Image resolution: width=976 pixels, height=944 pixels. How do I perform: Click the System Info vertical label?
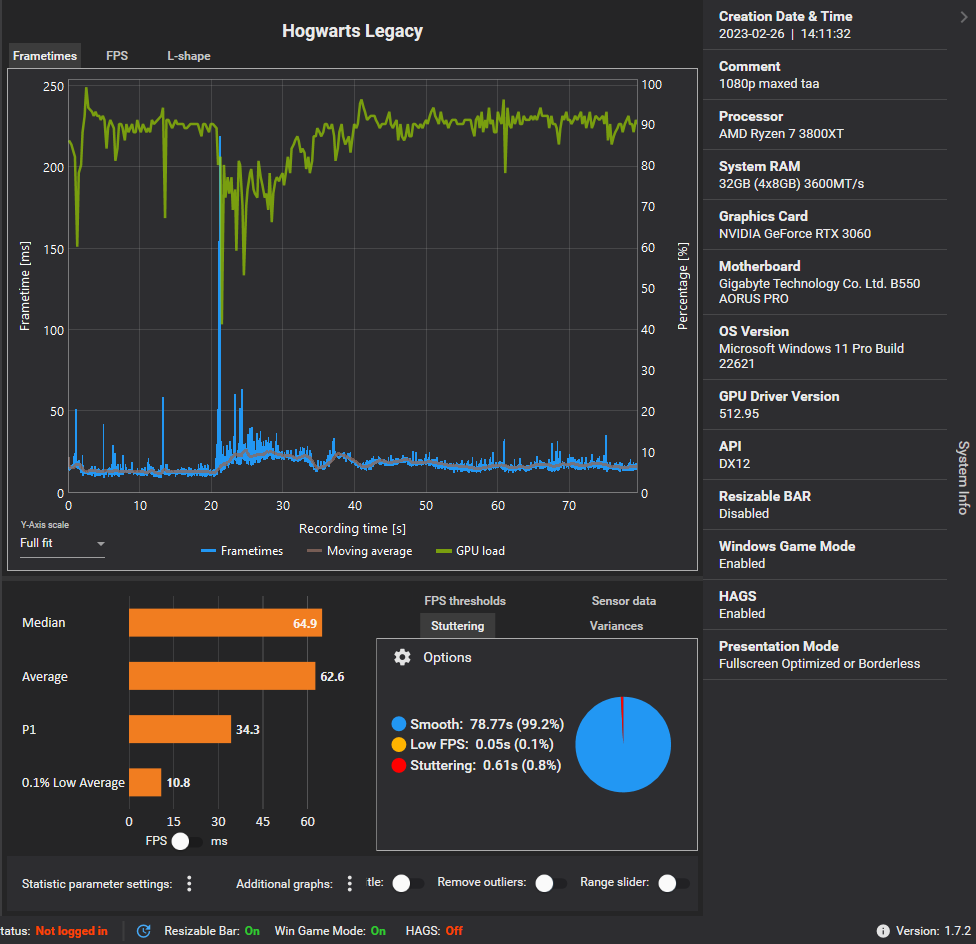click(963, 477)
